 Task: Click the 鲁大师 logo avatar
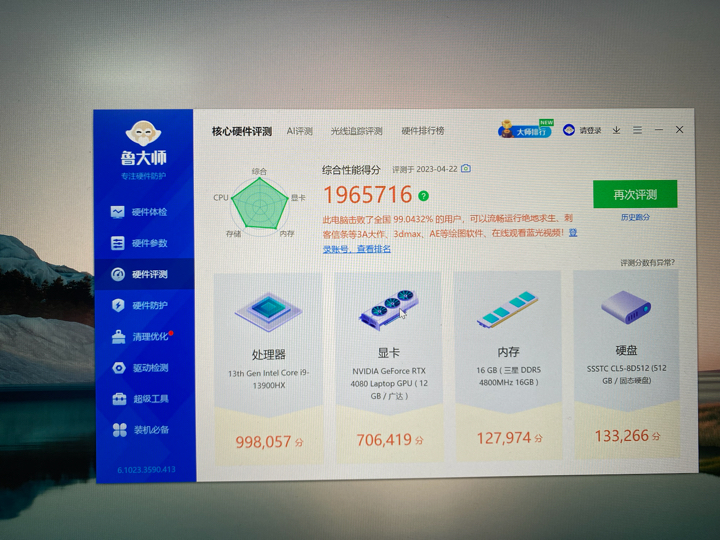point(144,134)
